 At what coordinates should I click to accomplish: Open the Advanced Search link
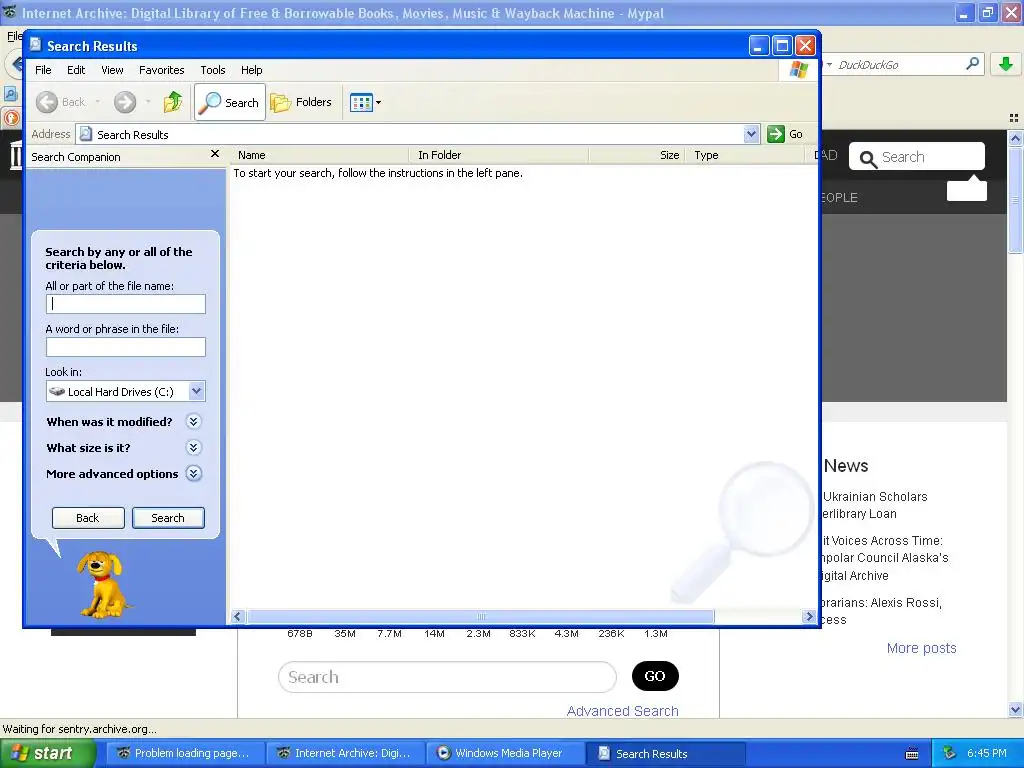[x=622, y=711]
